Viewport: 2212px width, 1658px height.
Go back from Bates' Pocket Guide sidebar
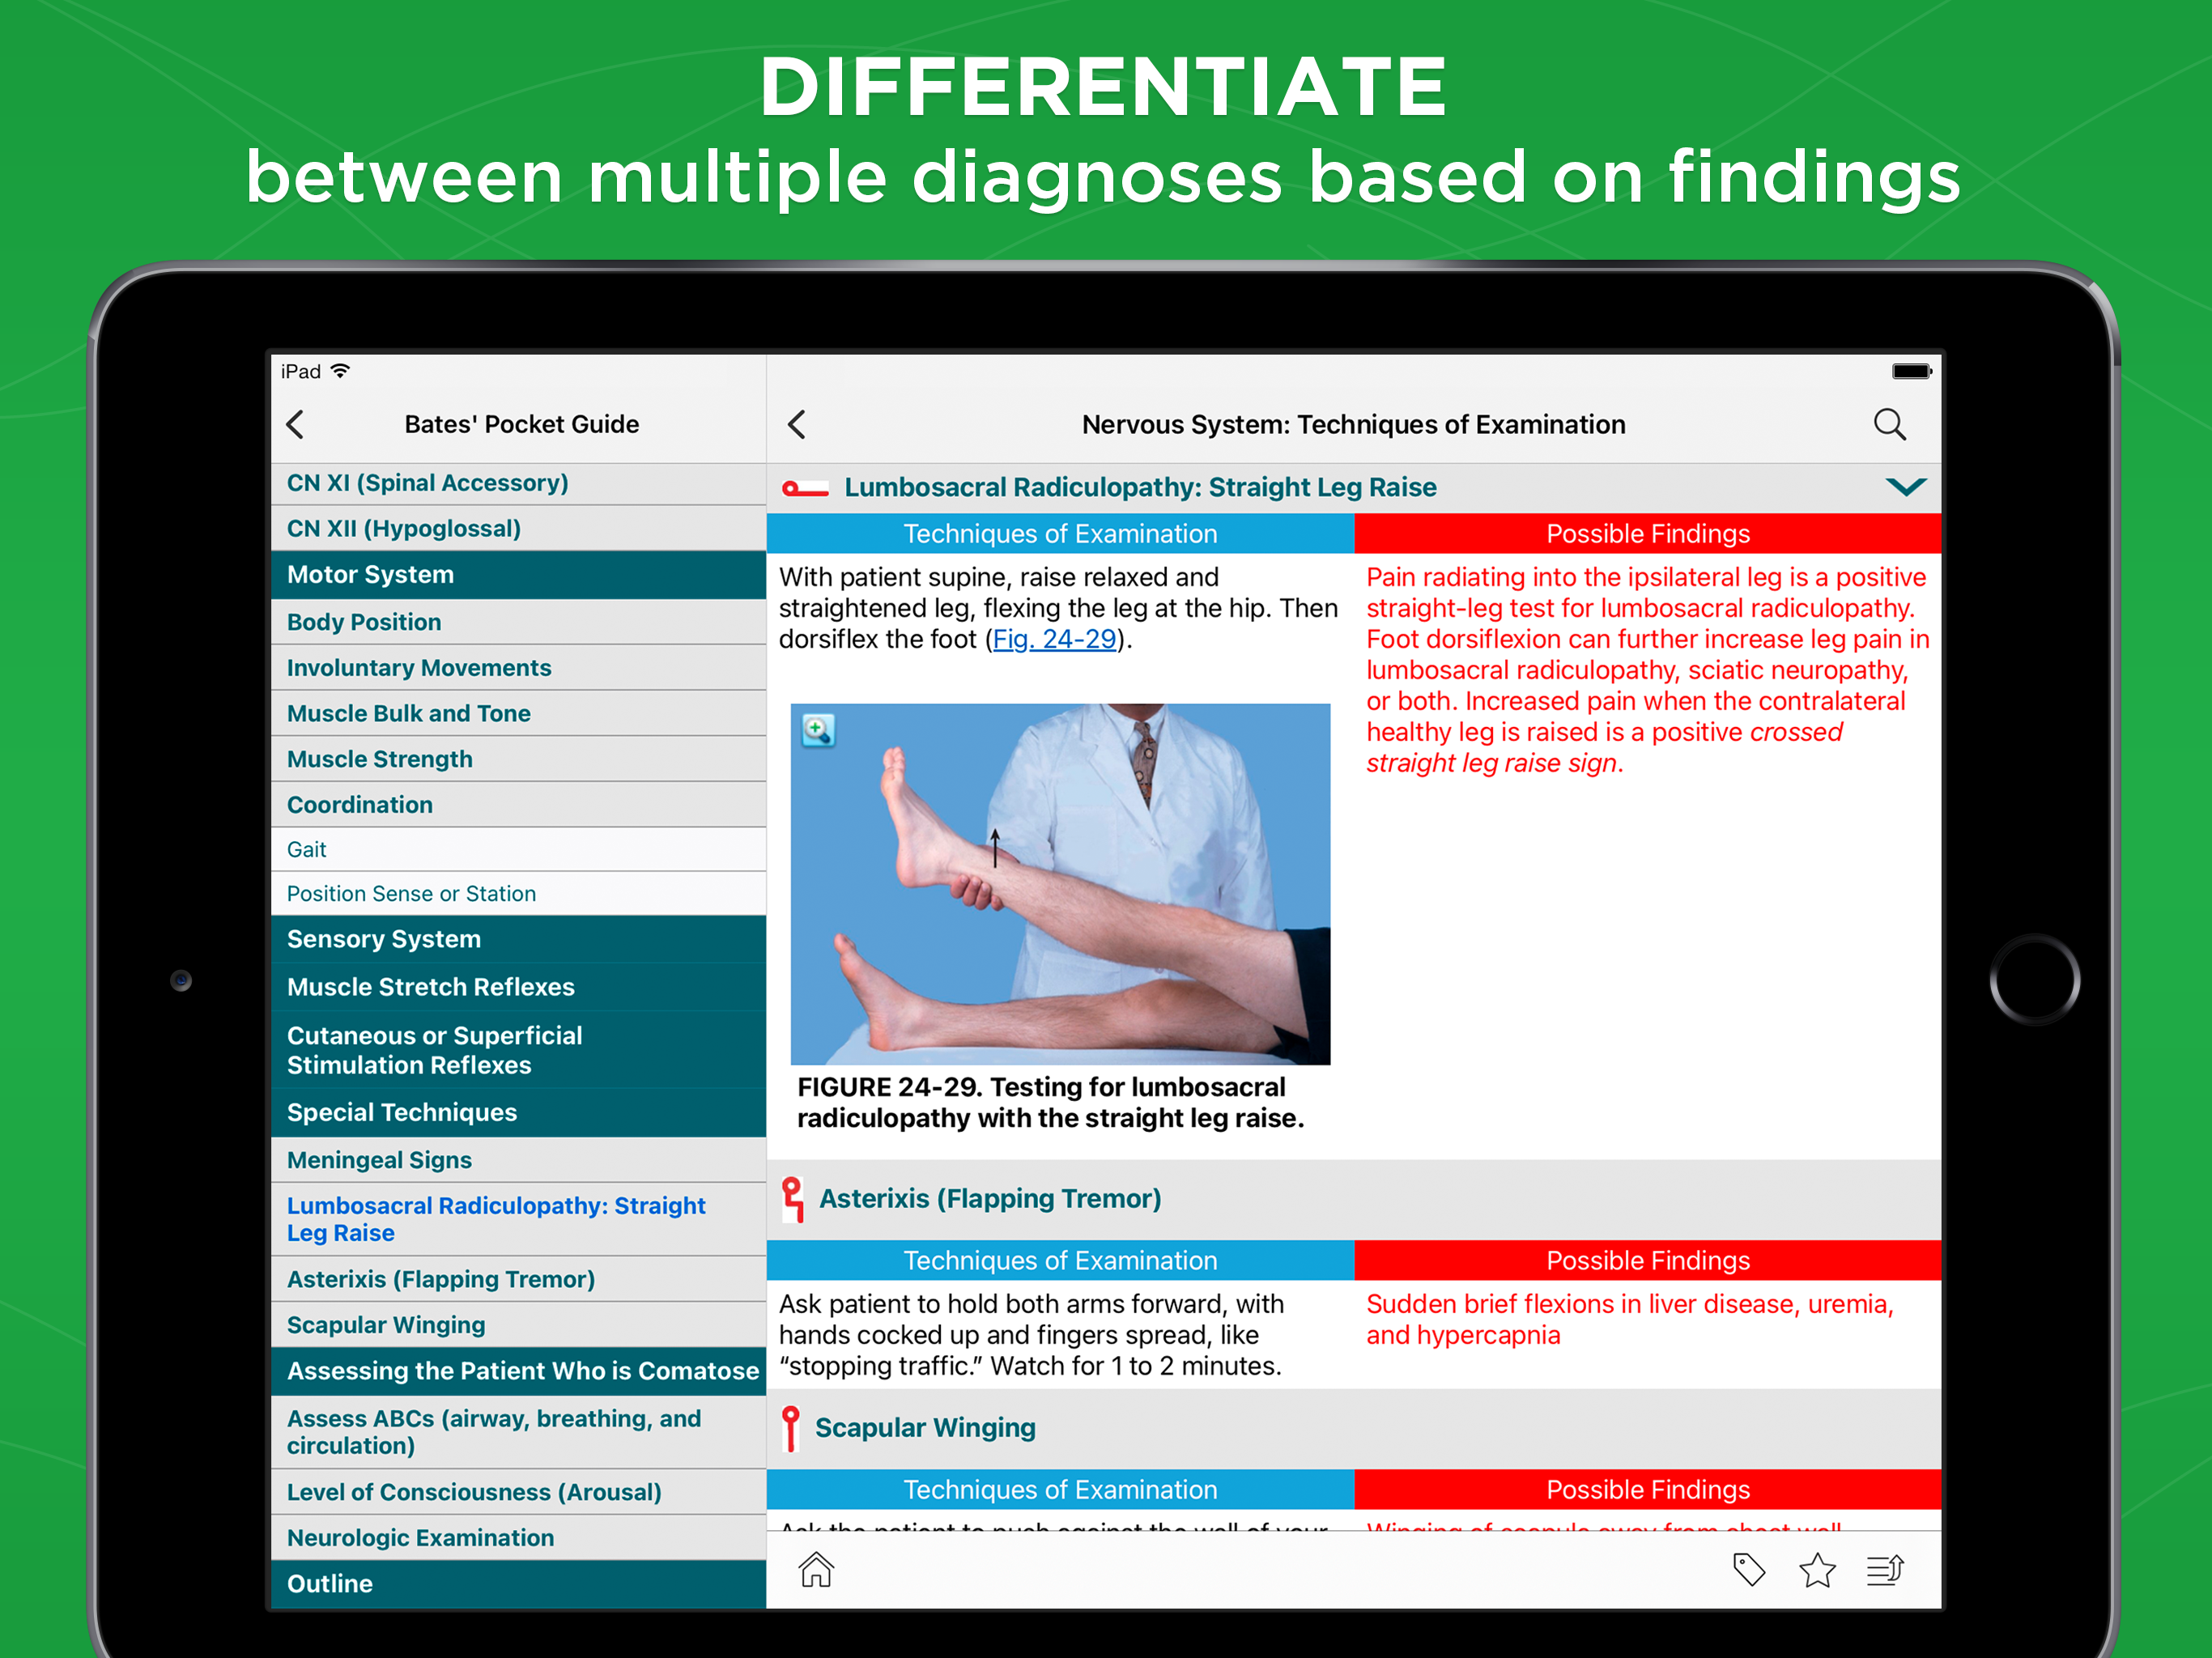296,425
